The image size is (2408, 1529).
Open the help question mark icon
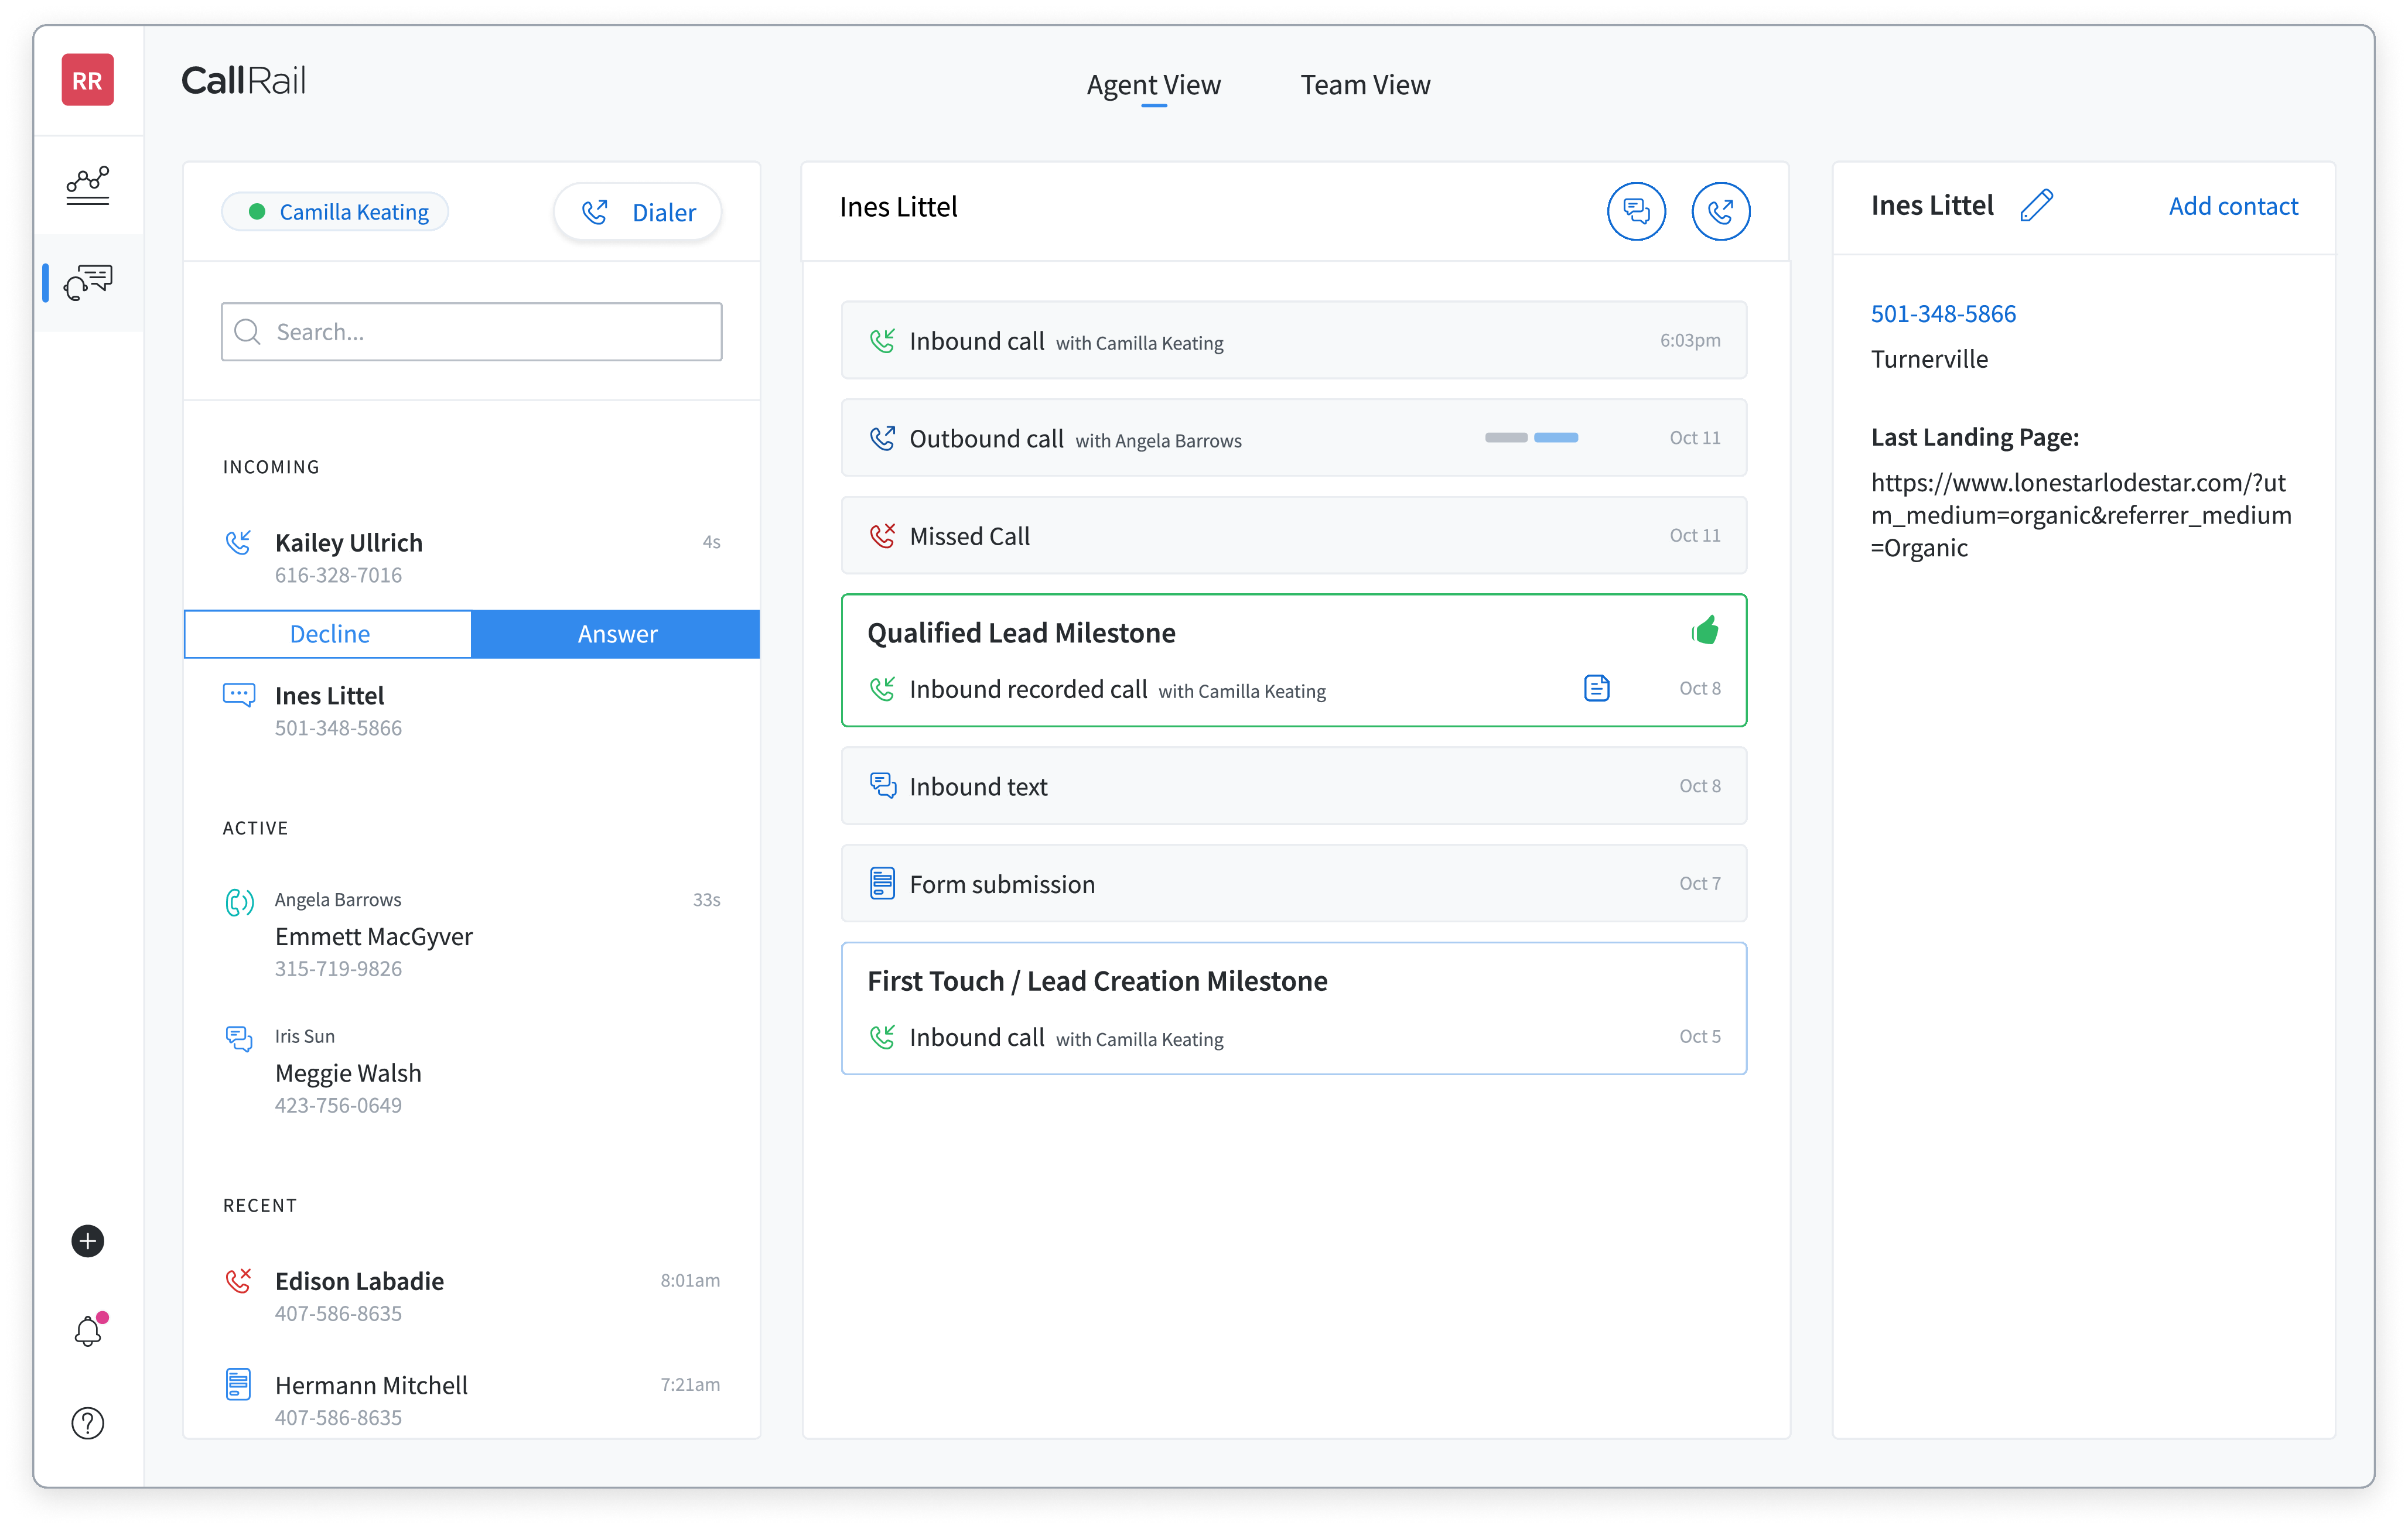pyautogui.click(x=88, y=1424)
